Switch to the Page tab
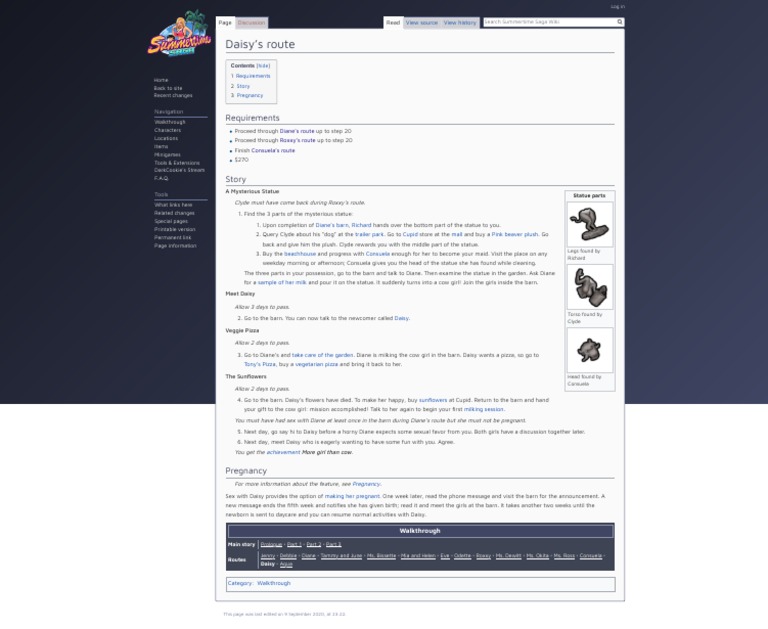 click(x=225, y=23)
